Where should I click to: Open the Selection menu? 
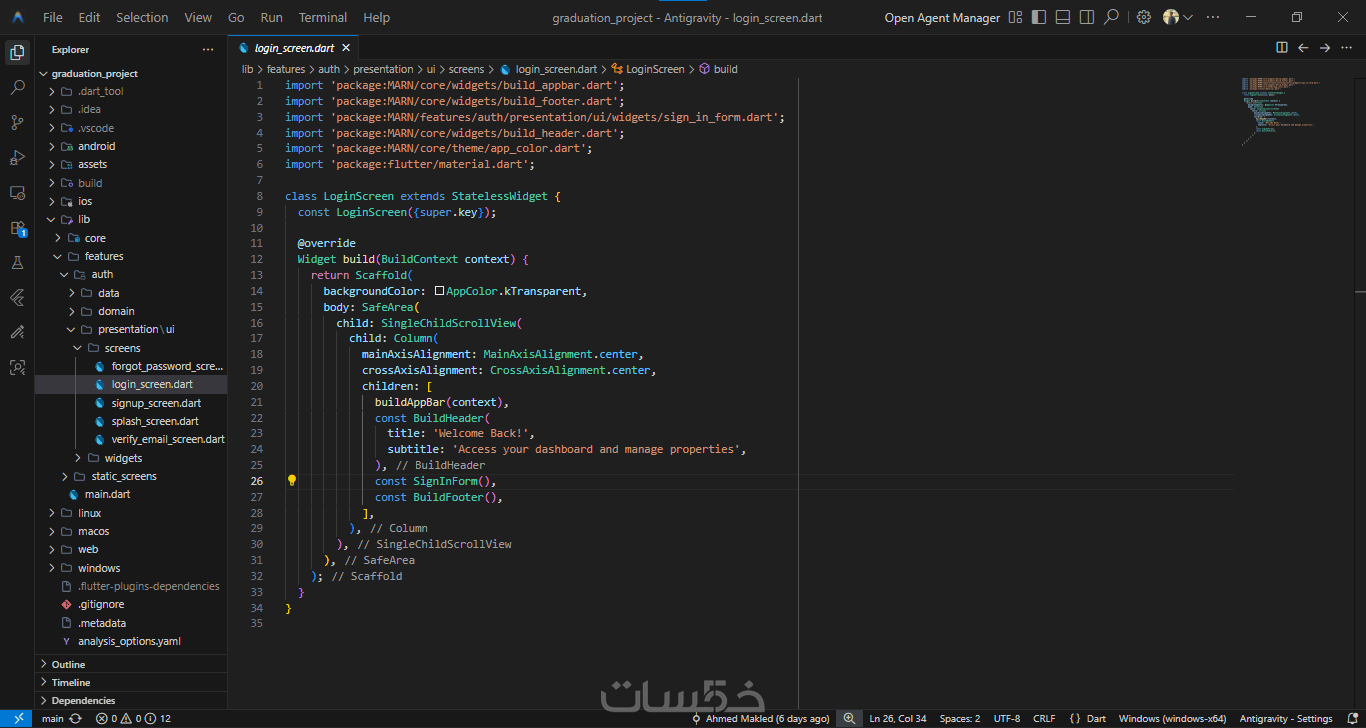142,17
